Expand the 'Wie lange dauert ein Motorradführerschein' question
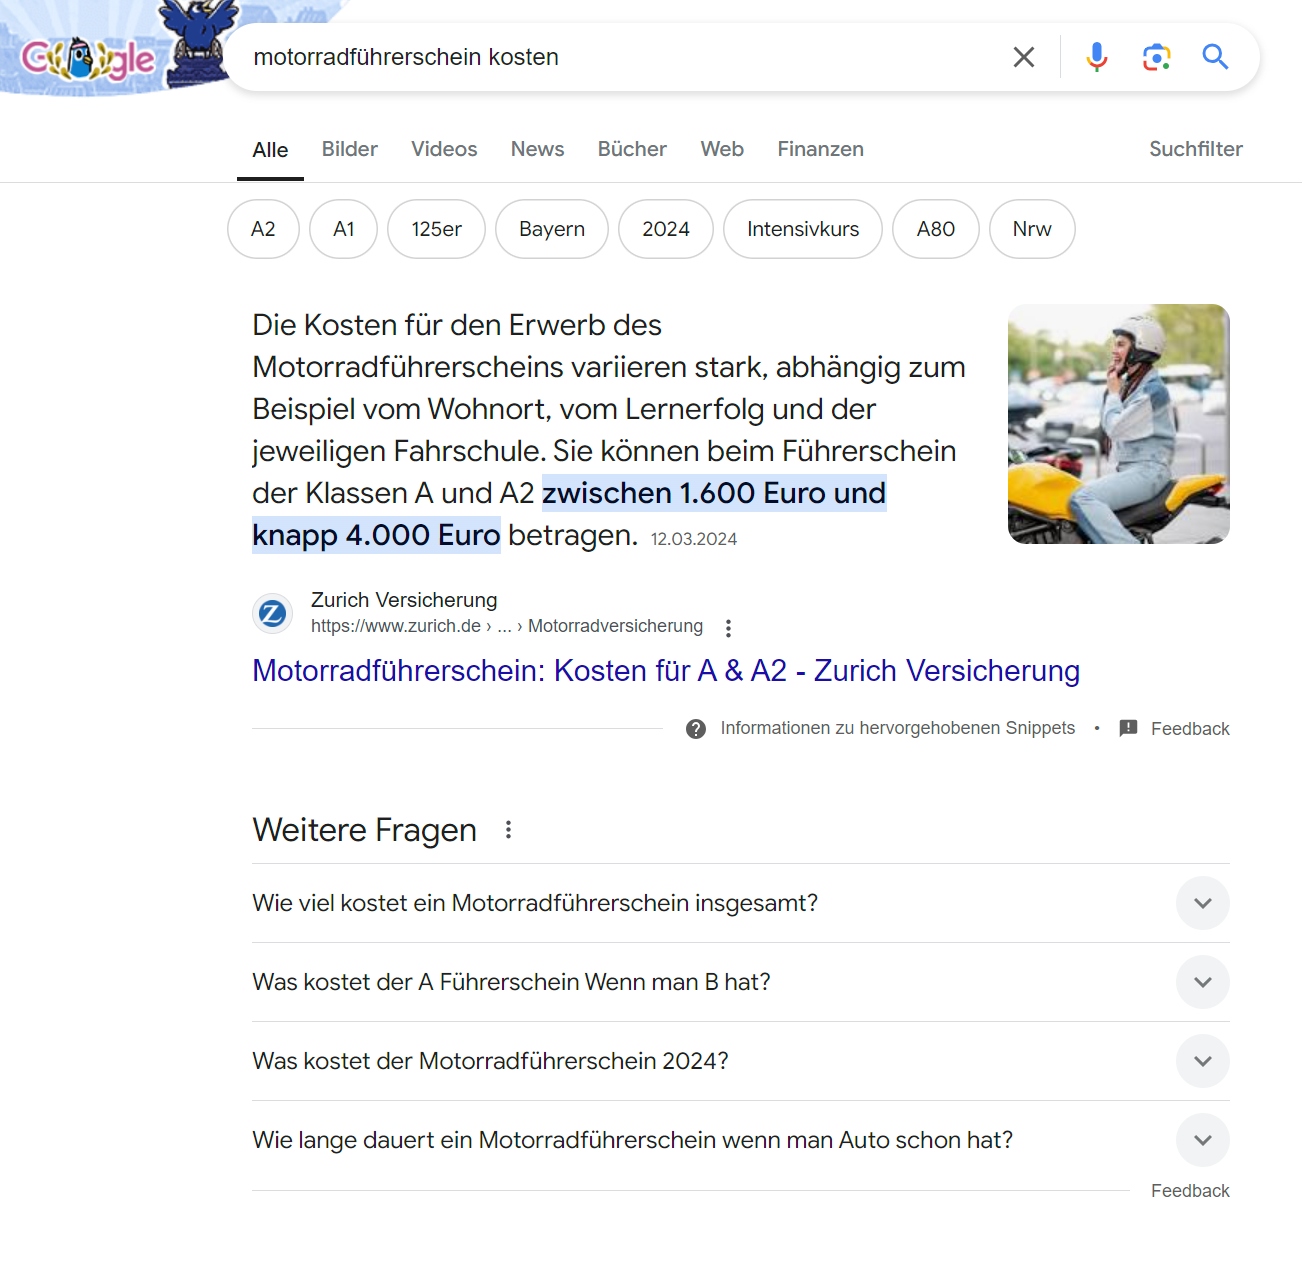Image resolution: width=1302 pixels, height=1272 pixels. pyautogui.click(x=1202, y=1140)
